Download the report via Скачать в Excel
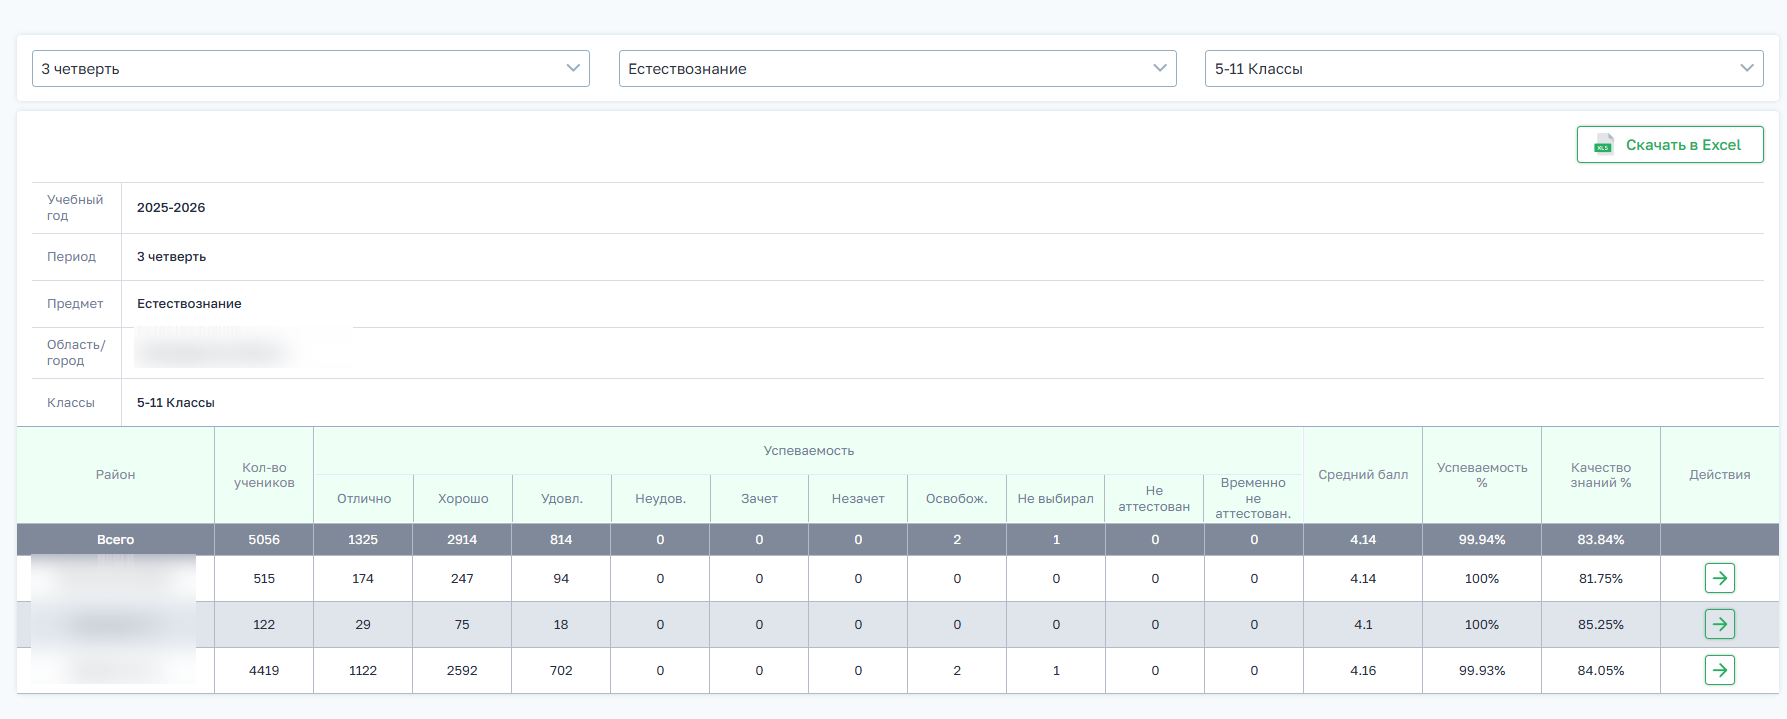The image size is (1787, 719). (1670, 145)
